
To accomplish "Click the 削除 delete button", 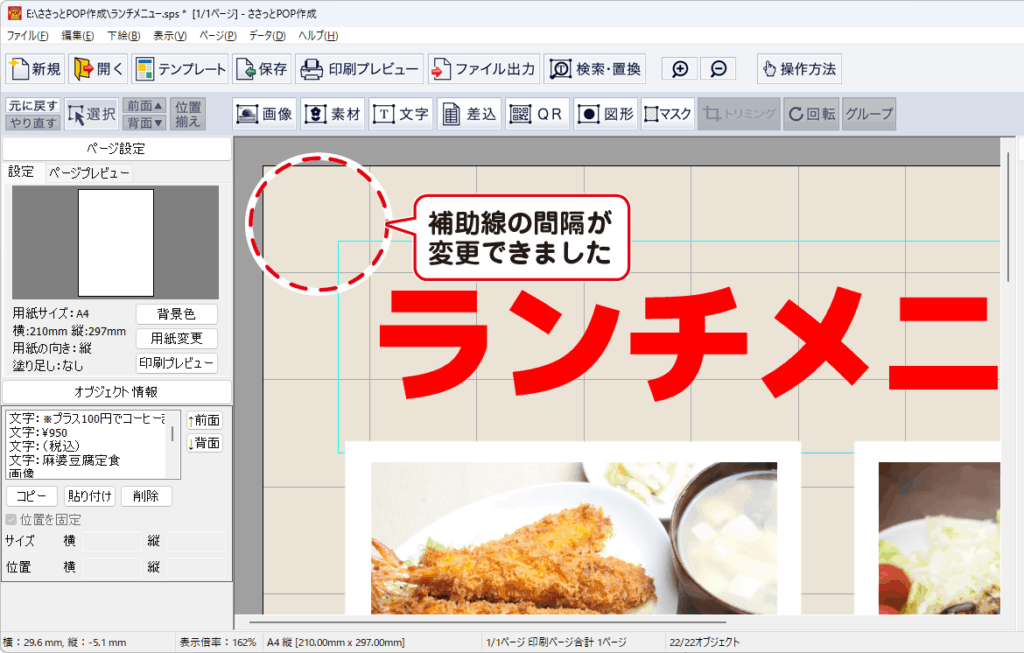I will point(146,496).
